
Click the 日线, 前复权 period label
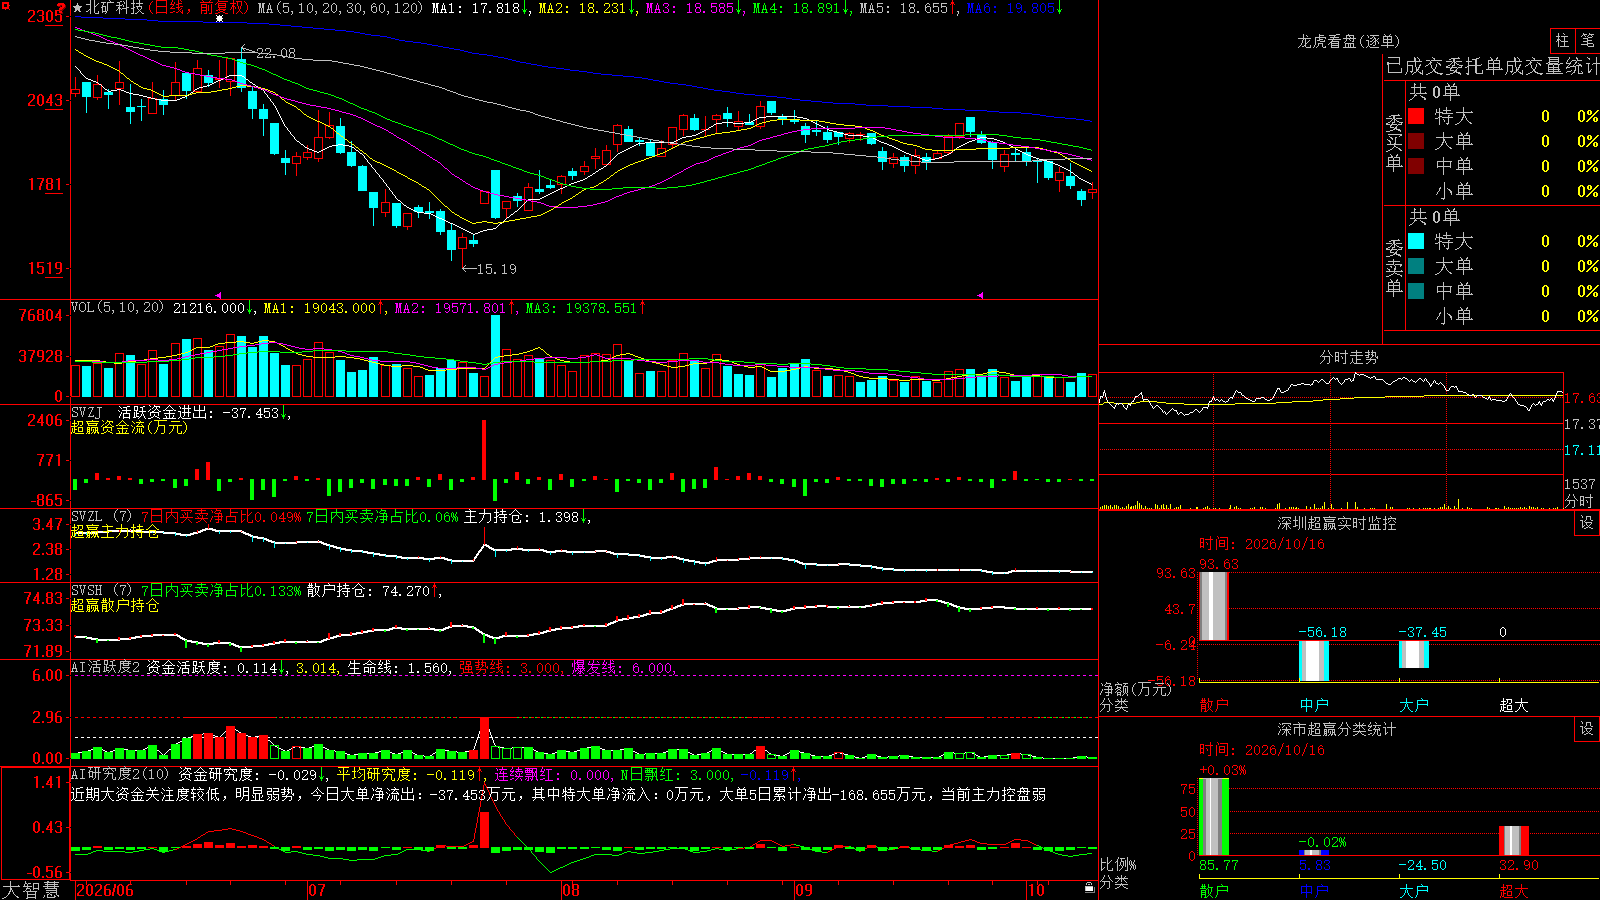[199, 8]
